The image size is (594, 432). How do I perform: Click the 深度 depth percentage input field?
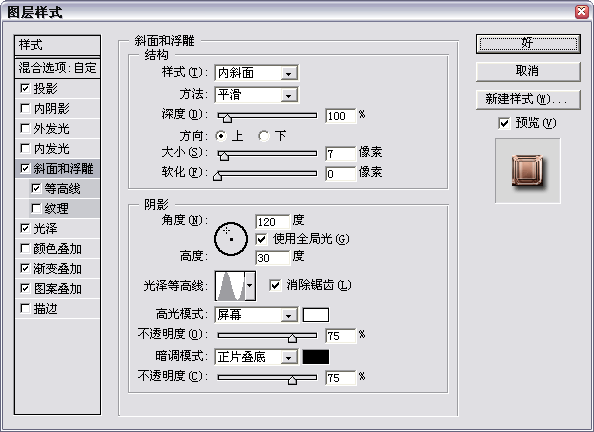coord(341,116)
